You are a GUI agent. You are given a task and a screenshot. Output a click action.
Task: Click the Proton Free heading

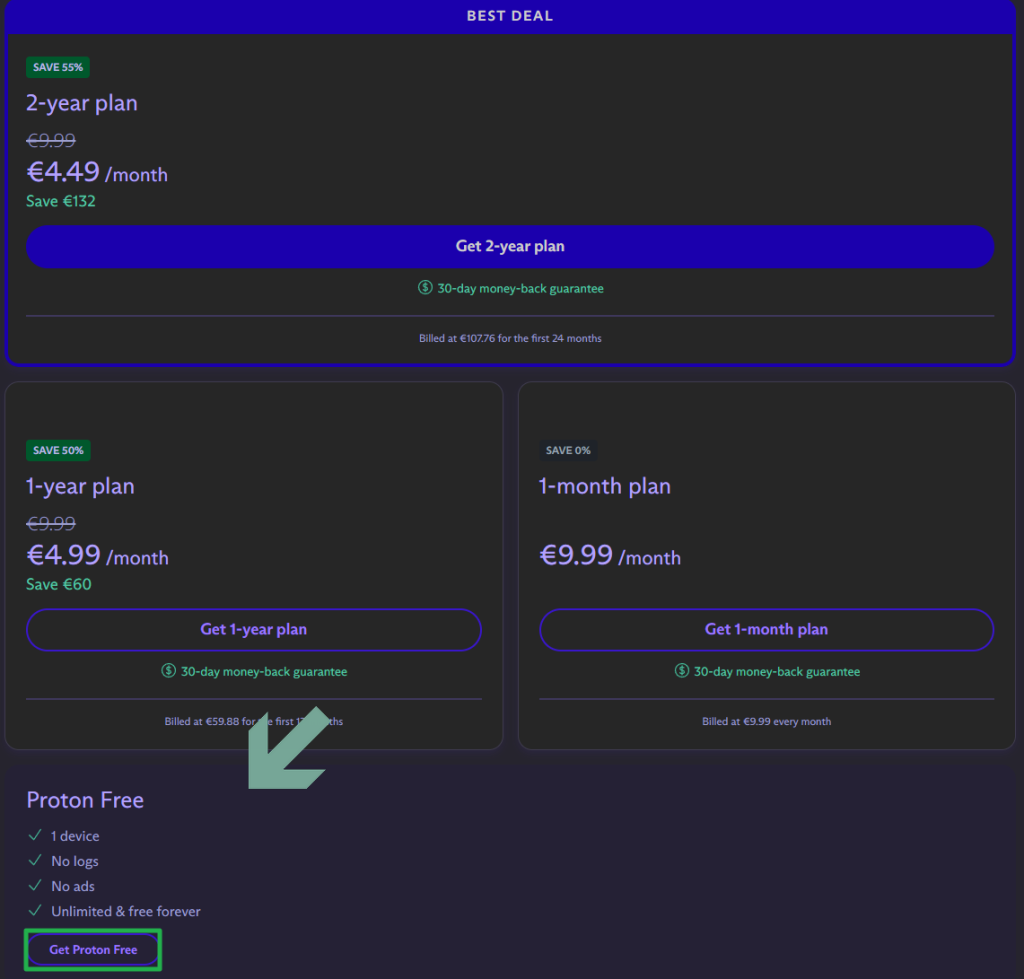pyautogui.click(x=85, y=800)
